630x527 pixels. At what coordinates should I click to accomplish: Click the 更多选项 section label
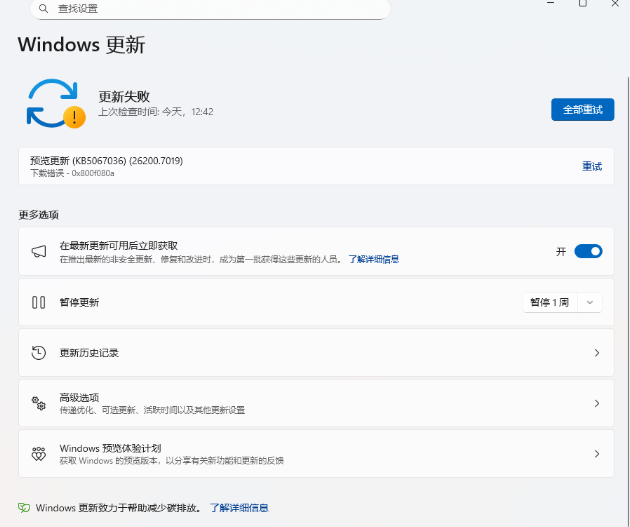coord(39,215)
